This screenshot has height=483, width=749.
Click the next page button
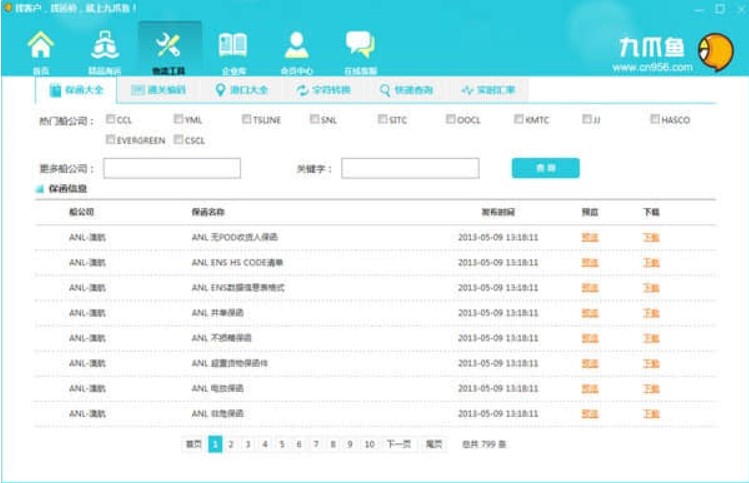tap(398, 444)
